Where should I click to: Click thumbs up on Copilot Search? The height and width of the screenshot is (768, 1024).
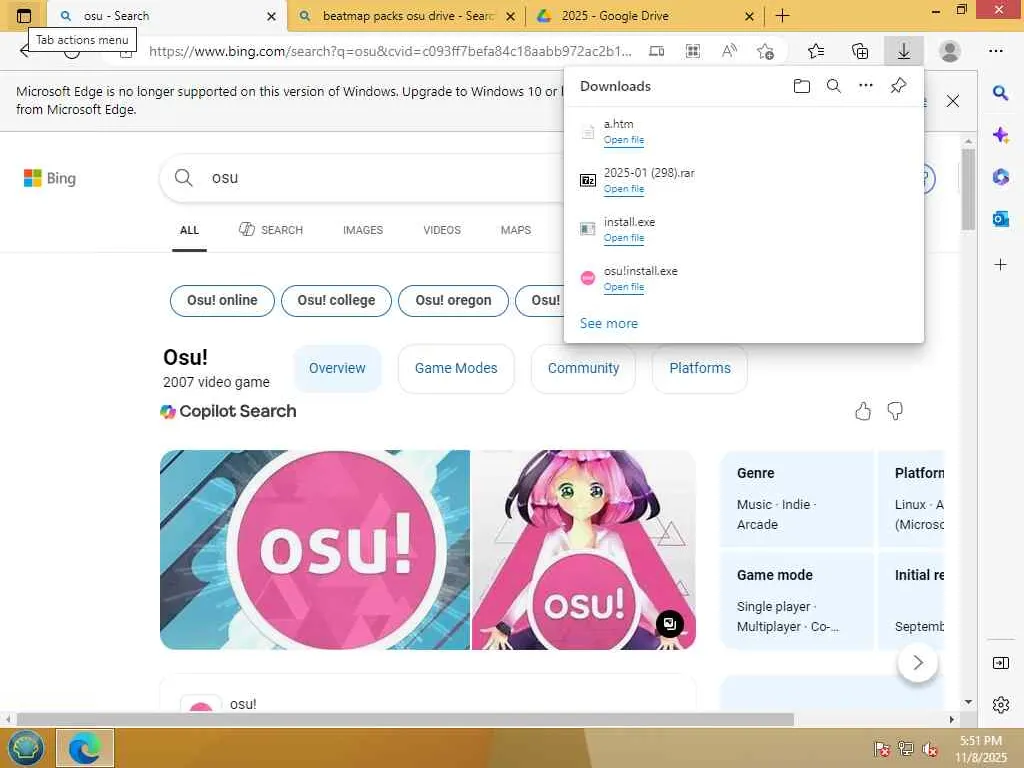tap(863, 411)
